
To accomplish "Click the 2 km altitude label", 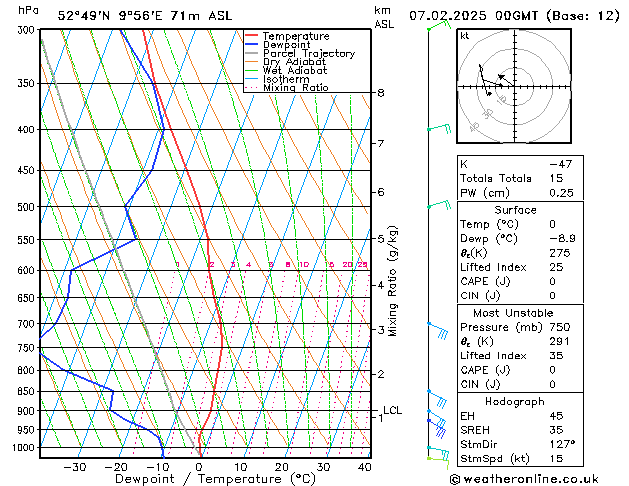I will click(381, 374).
